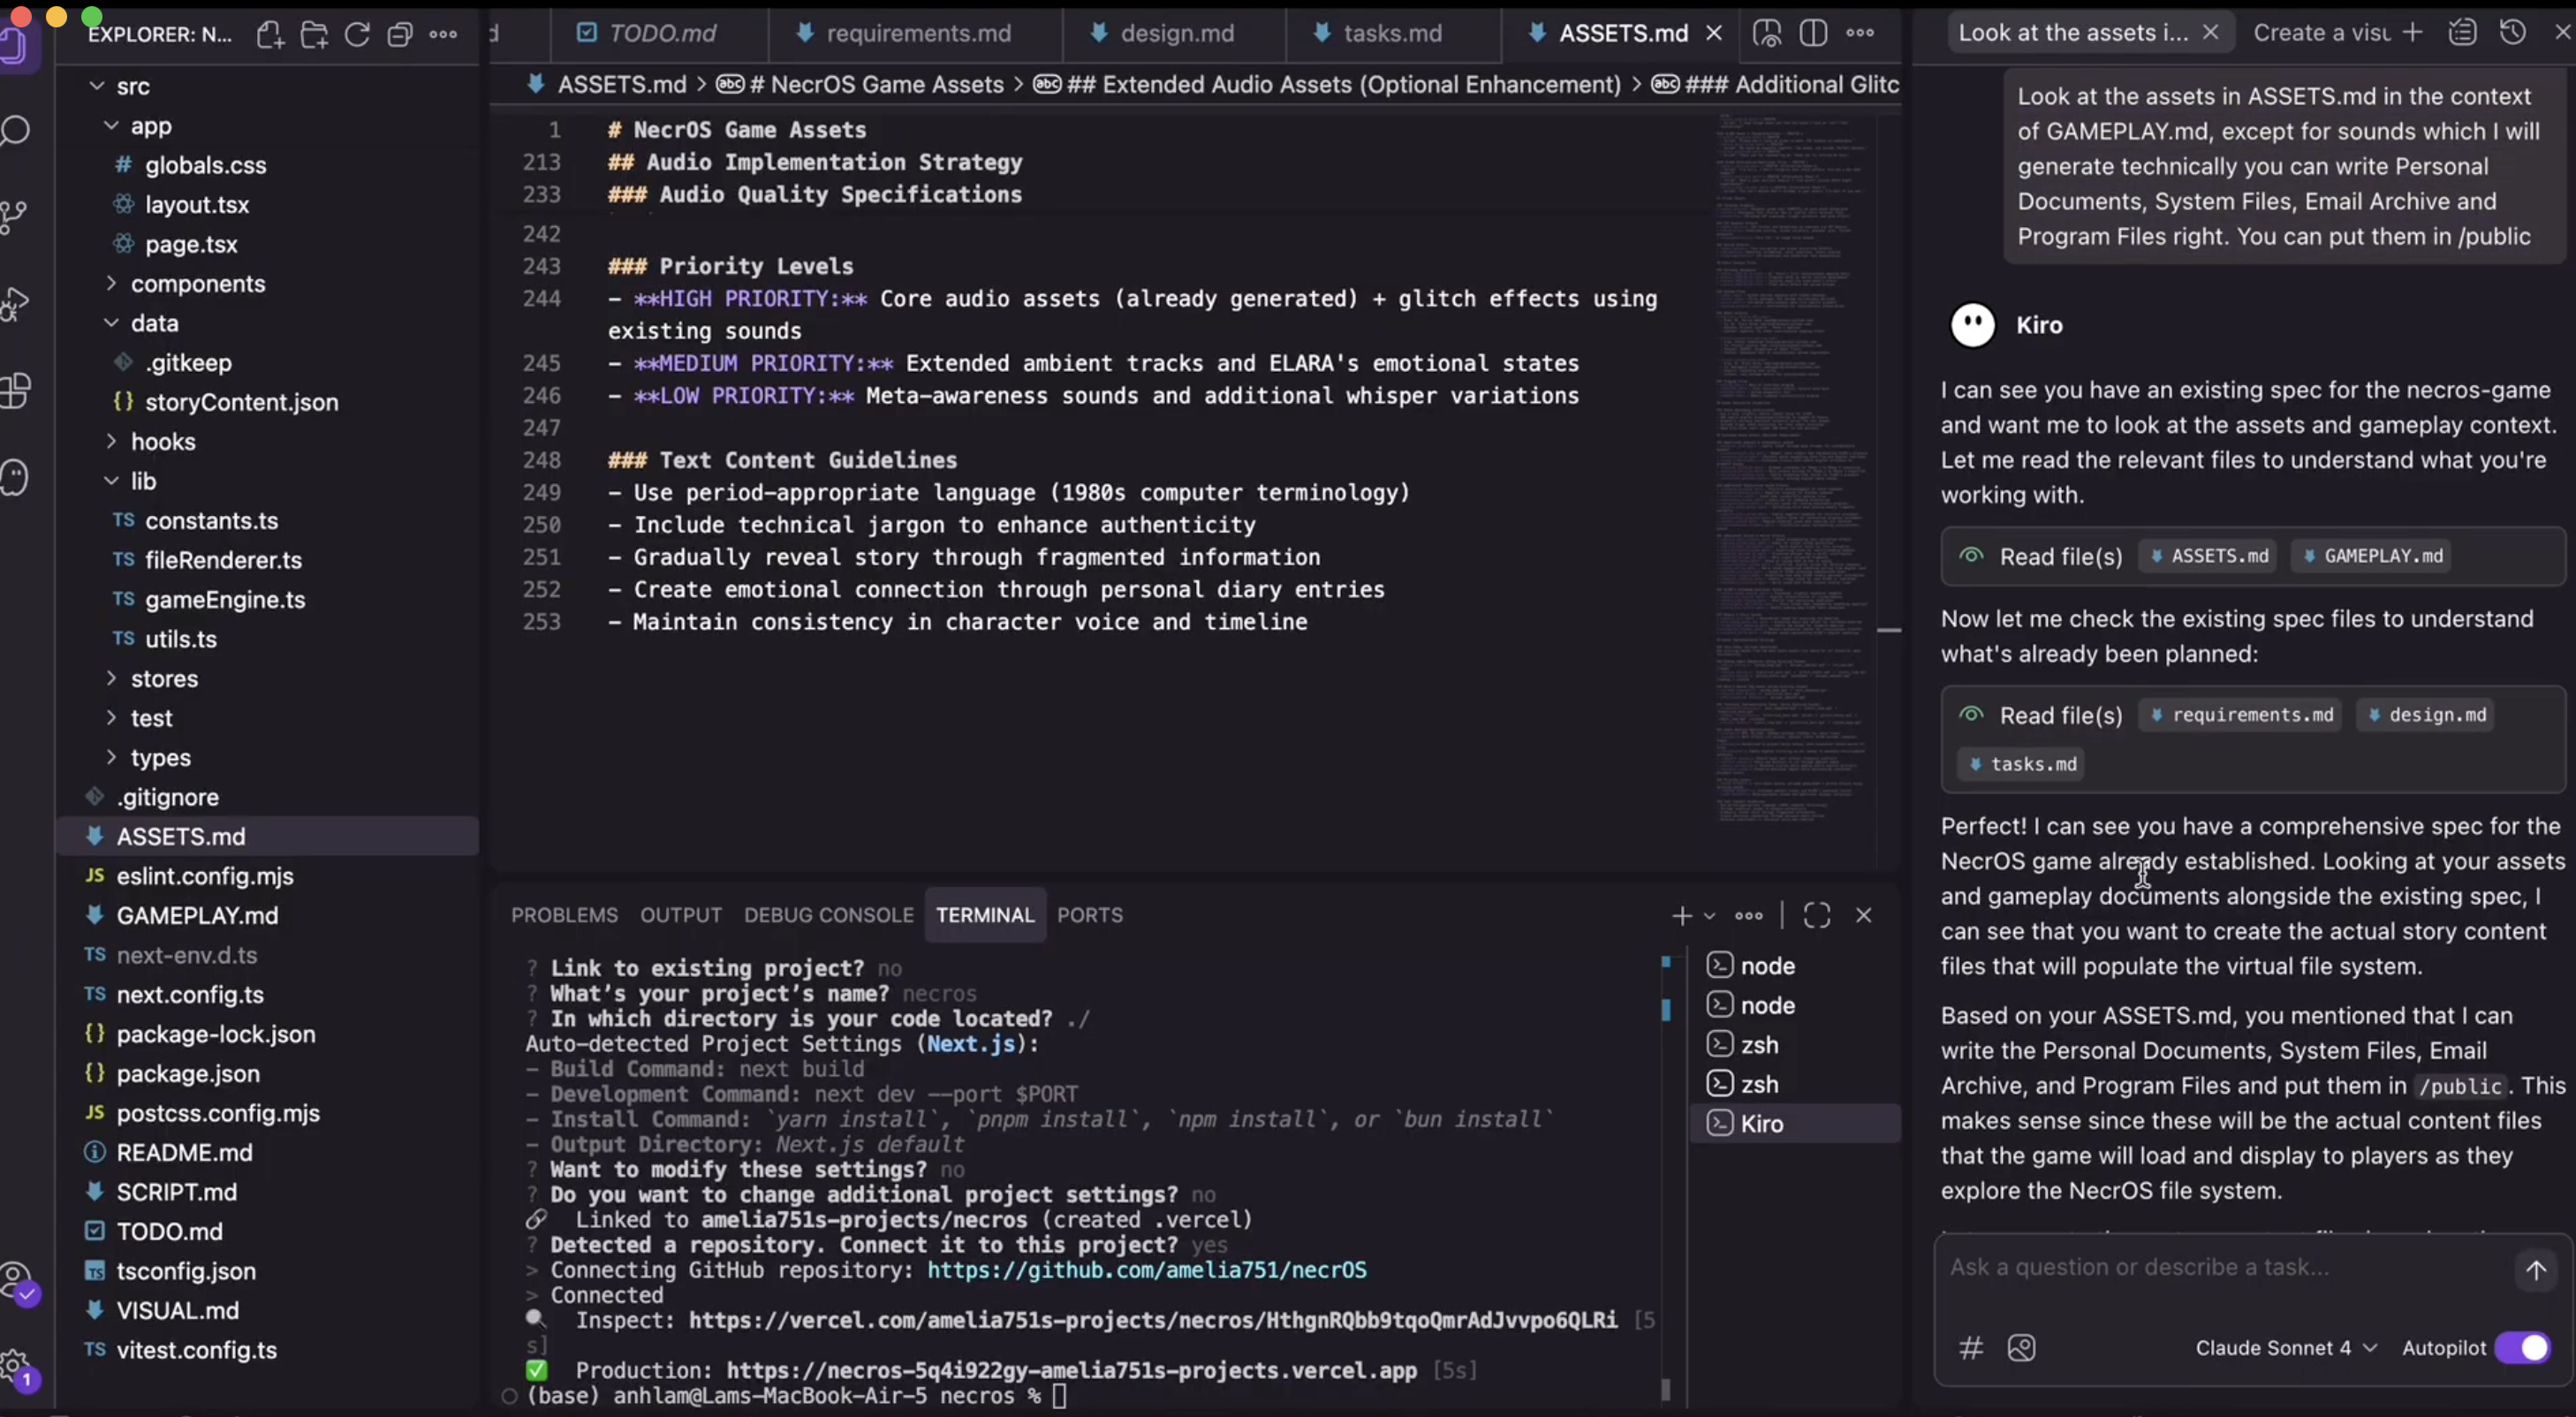This screenshot has width=2576, height=1417.
Task: Open the PROBLEMS panel tab
Action: [x=564, y=915]
